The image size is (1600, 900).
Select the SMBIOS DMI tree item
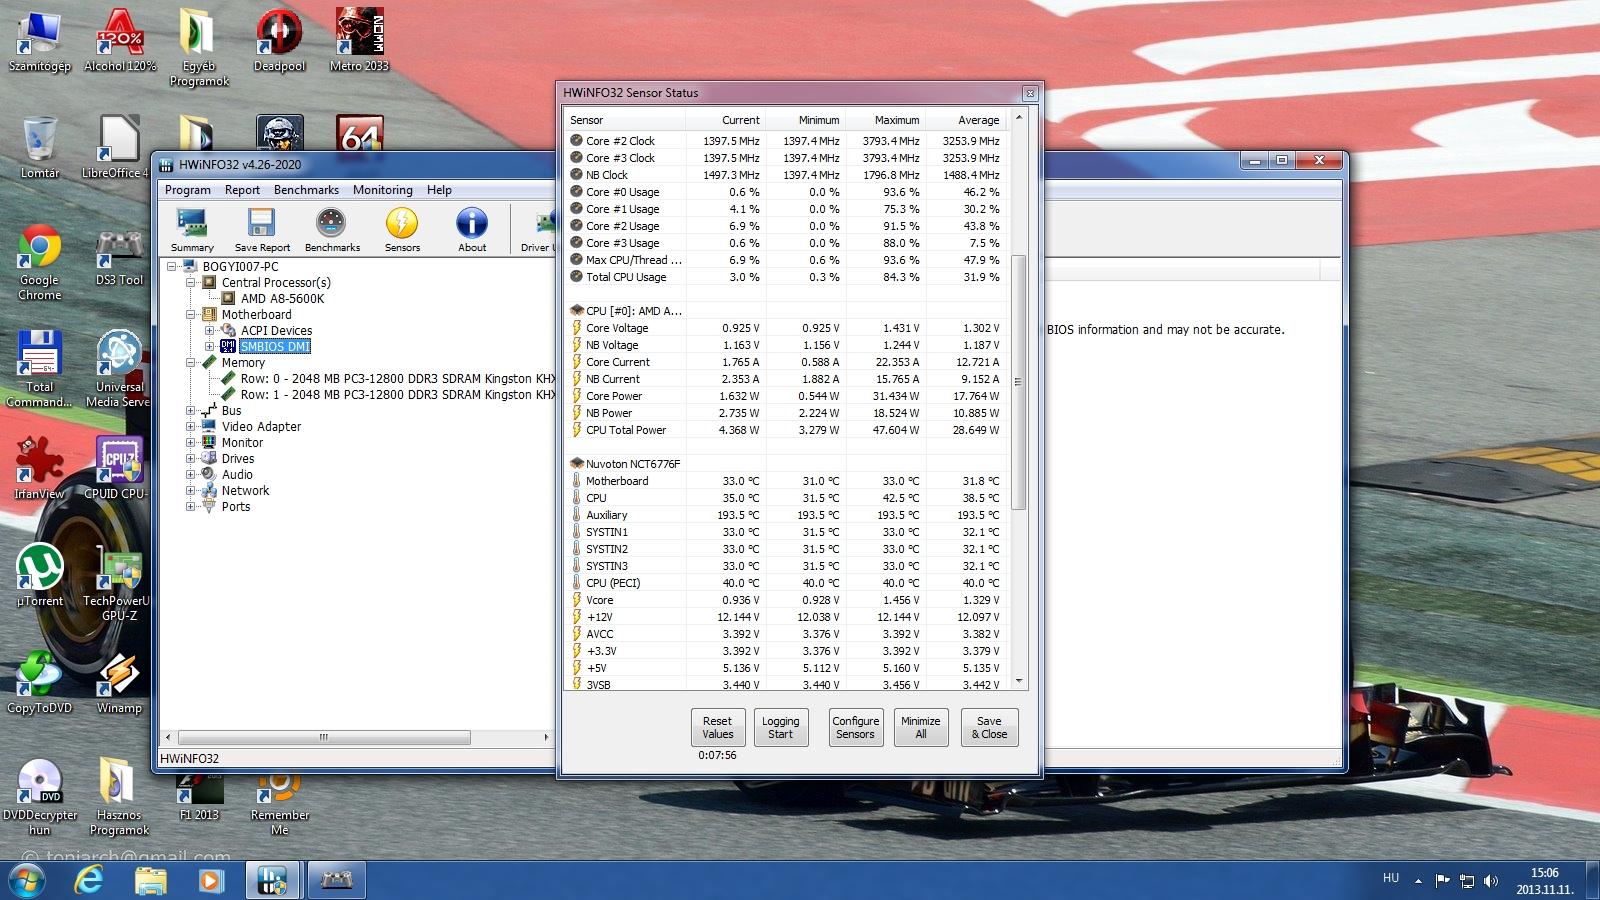coord(275,347)
